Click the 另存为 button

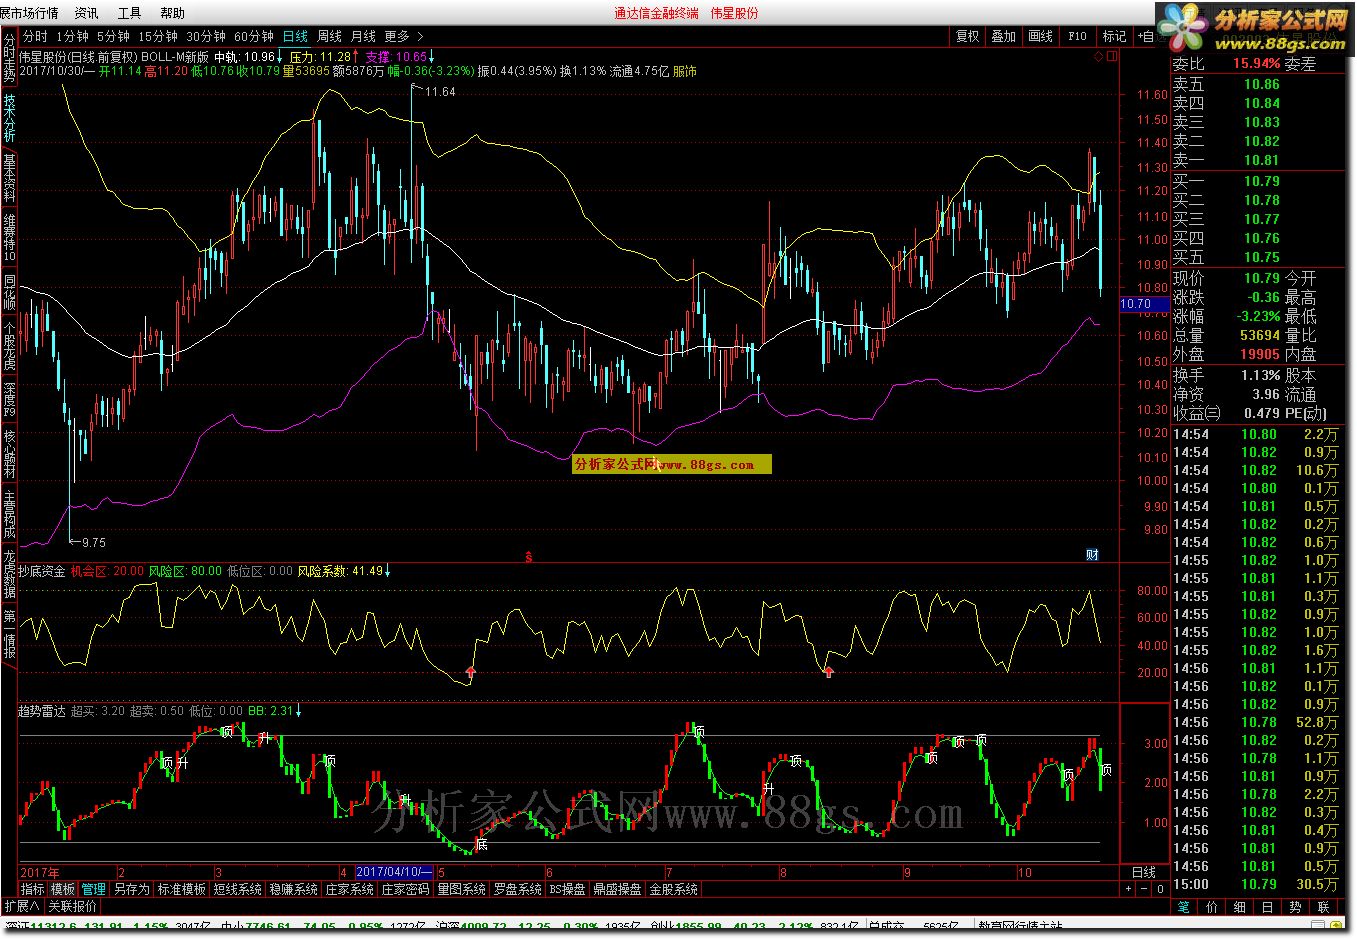pyautogui.click(x=131, y=889)
